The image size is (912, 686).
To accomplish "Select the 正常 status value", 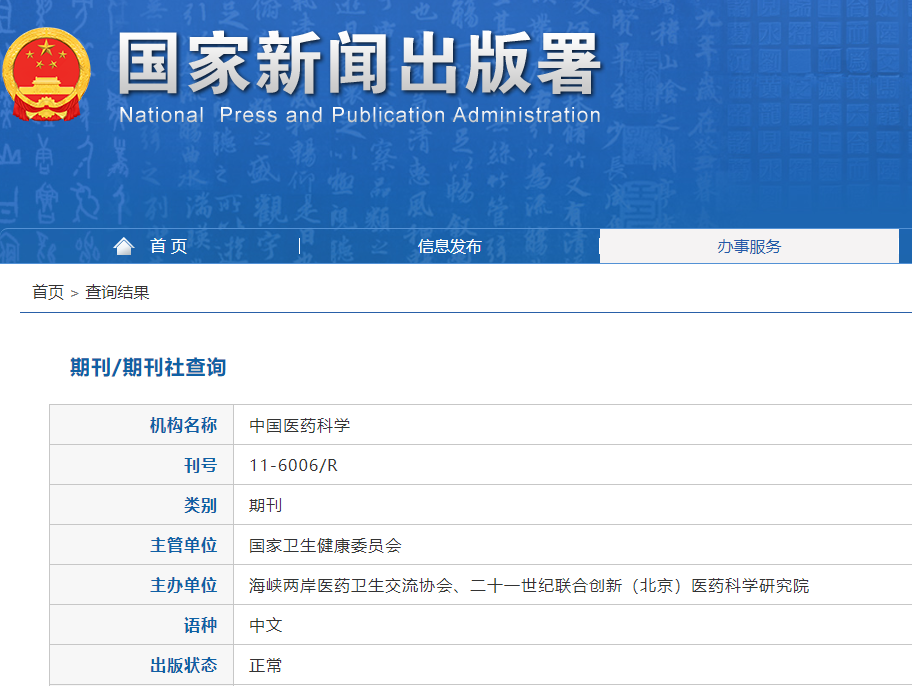I will tap(265, 665).
